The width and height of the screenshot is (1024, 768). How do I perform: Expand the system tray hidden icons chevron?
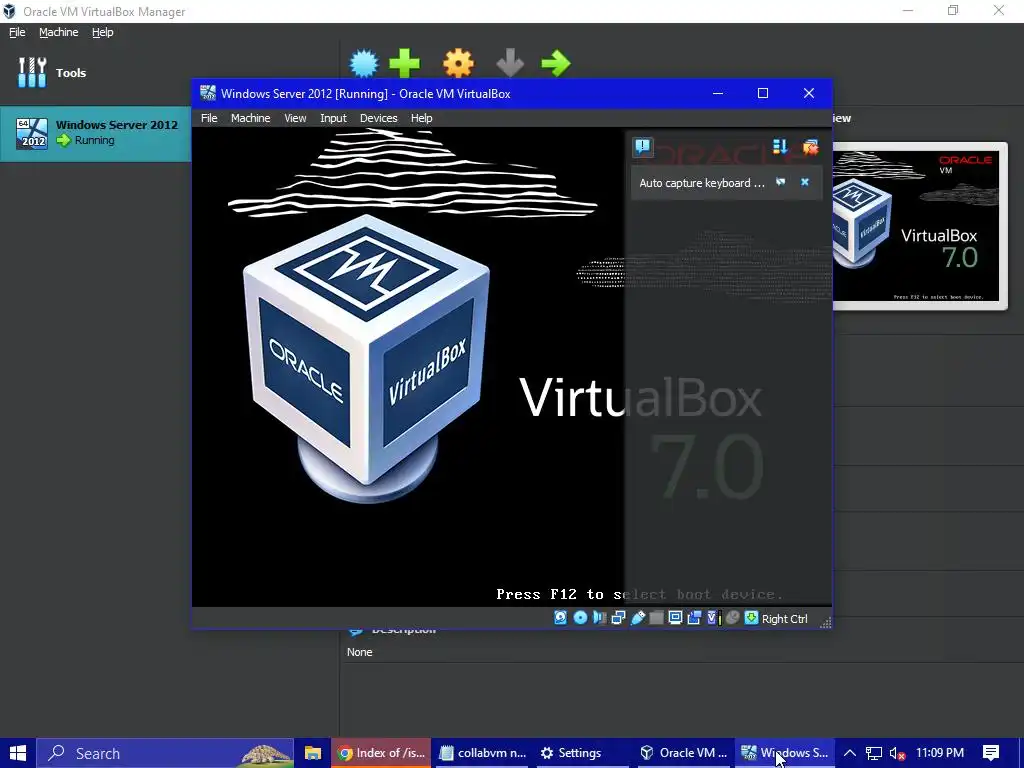point(850,753)
